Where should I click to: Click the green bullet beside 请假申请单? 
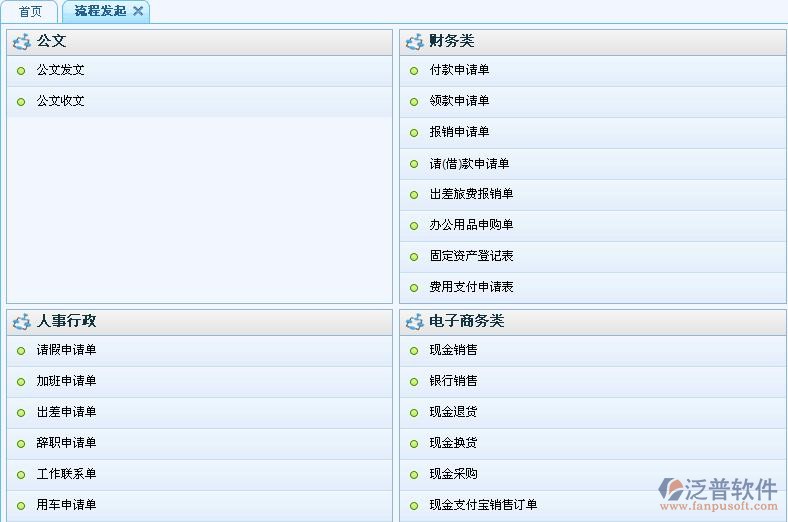(21, 351)
